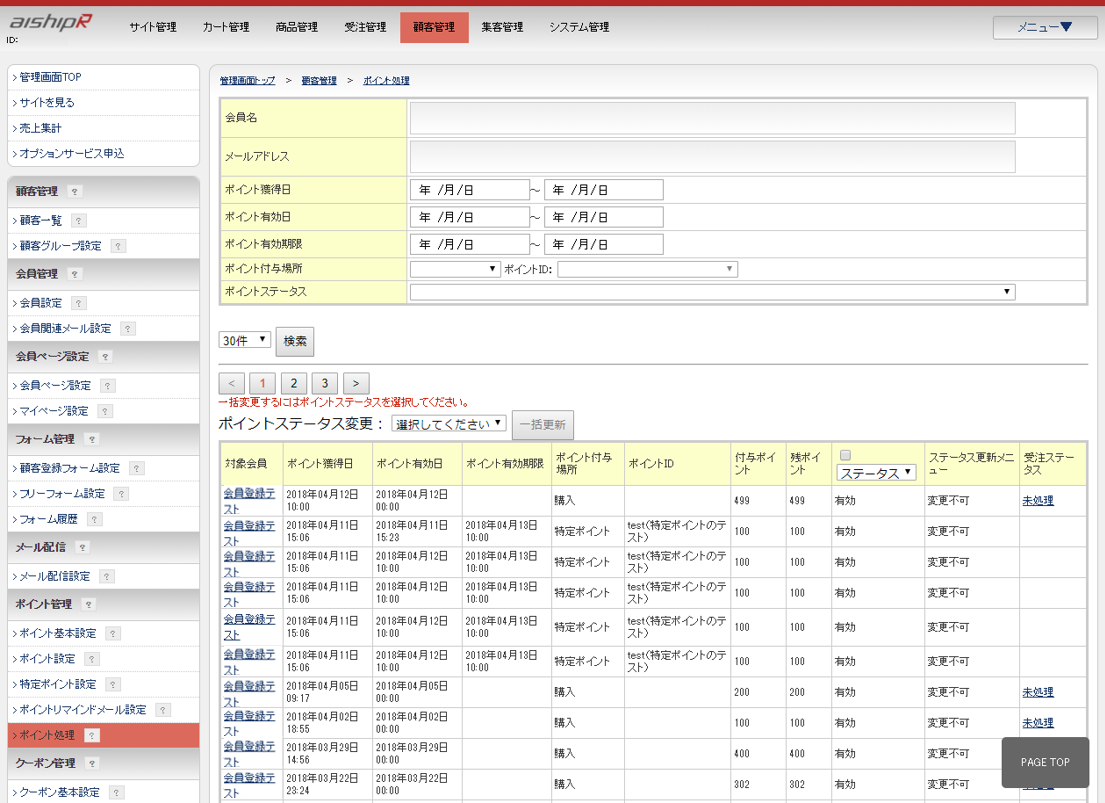Open the メニュー dropdown at top right
The width and height of the screenshot is (1105, 803).
point(1044,27)
